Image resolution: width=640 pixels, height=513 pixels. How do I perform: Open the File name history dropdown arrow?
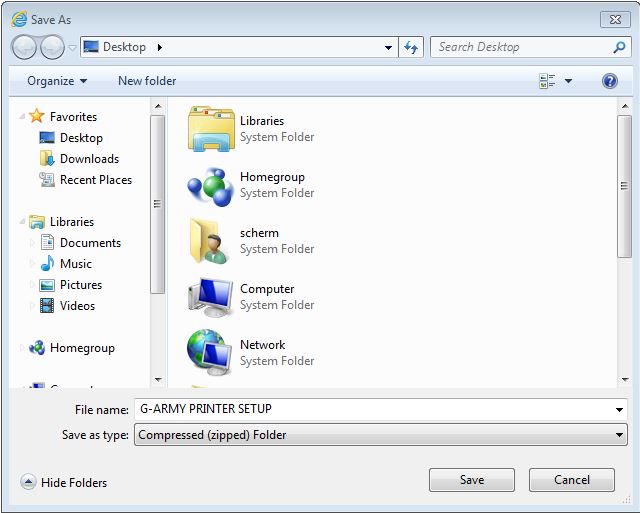pos(619,409)
